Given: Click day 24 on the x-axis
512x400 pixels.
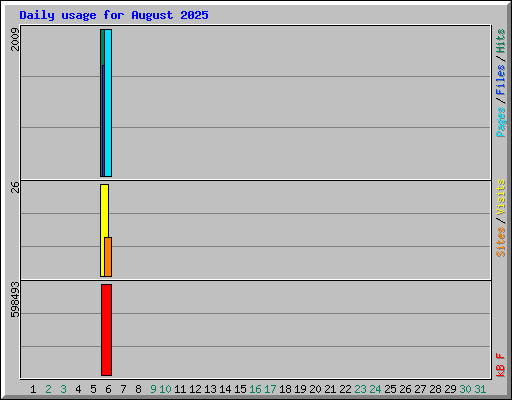Looking at the screenshot, I should pos(375,389).
